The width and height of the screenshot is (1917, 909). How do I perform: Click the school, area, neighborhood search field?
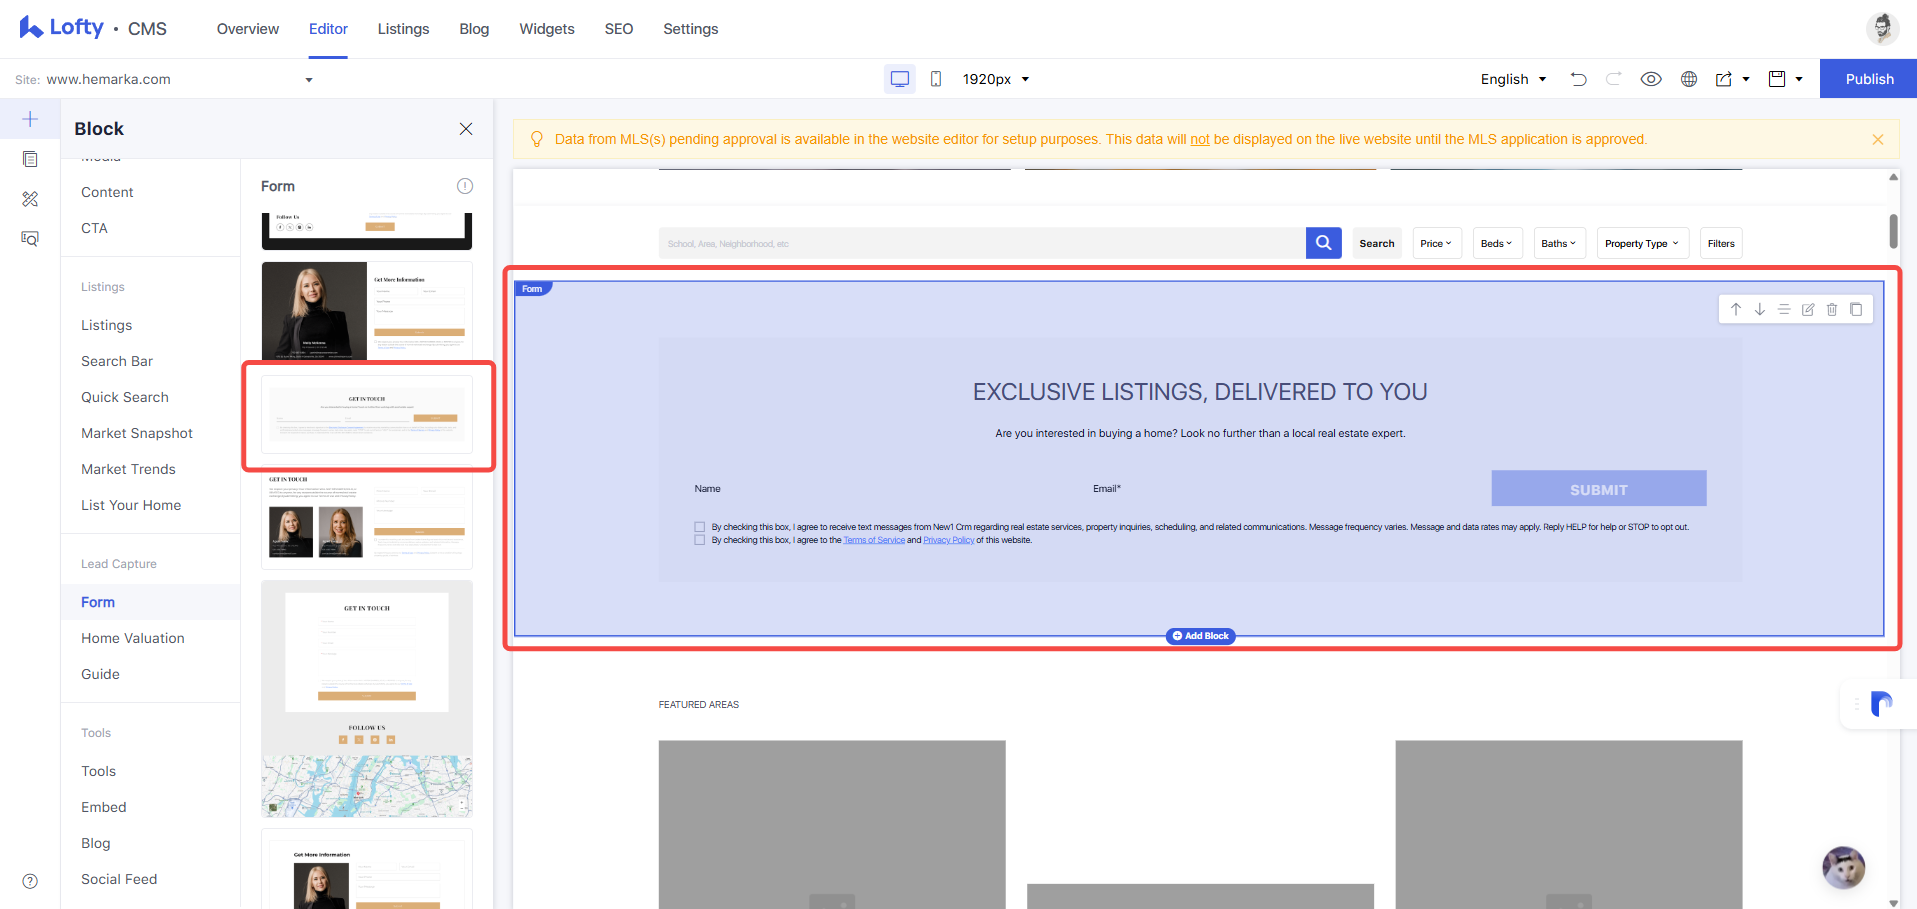(982, 243)
